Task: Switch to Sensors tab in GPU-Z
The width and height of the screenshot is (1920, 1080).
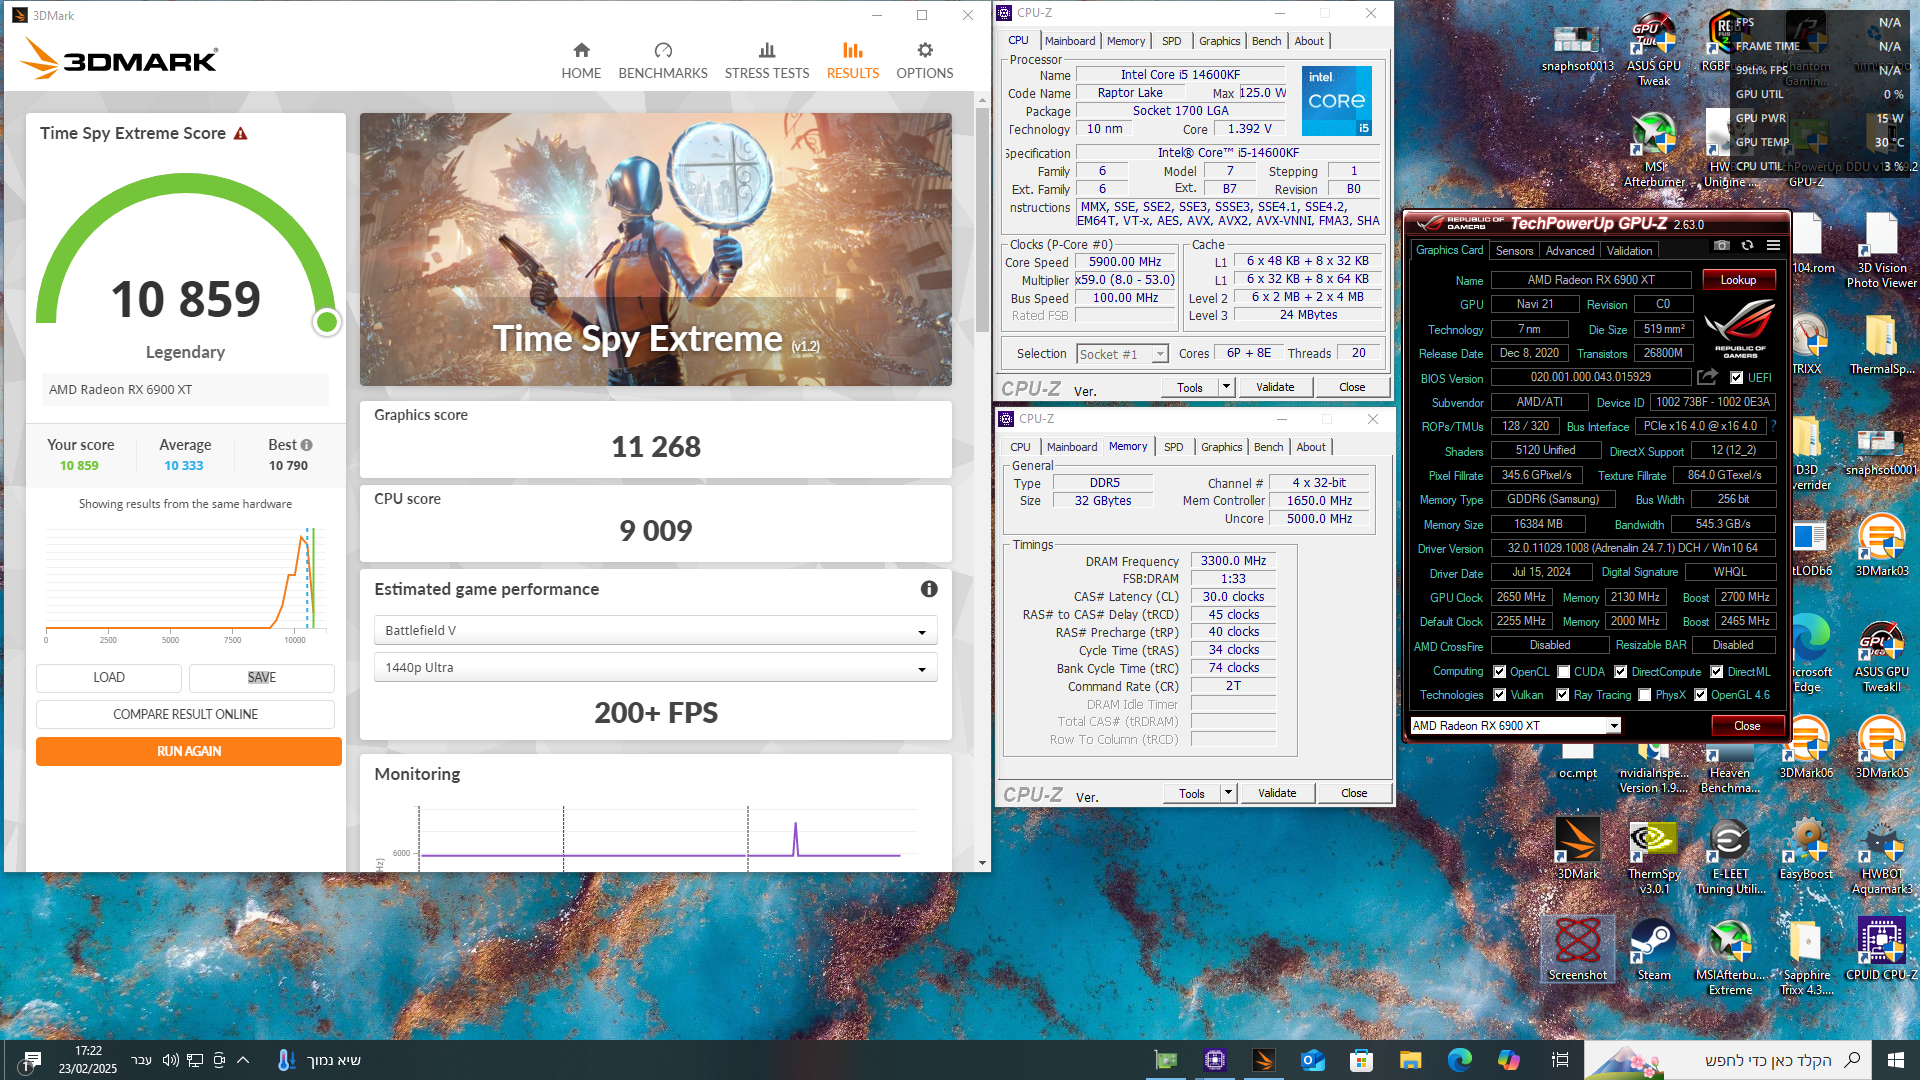Action: [1514, 251]
